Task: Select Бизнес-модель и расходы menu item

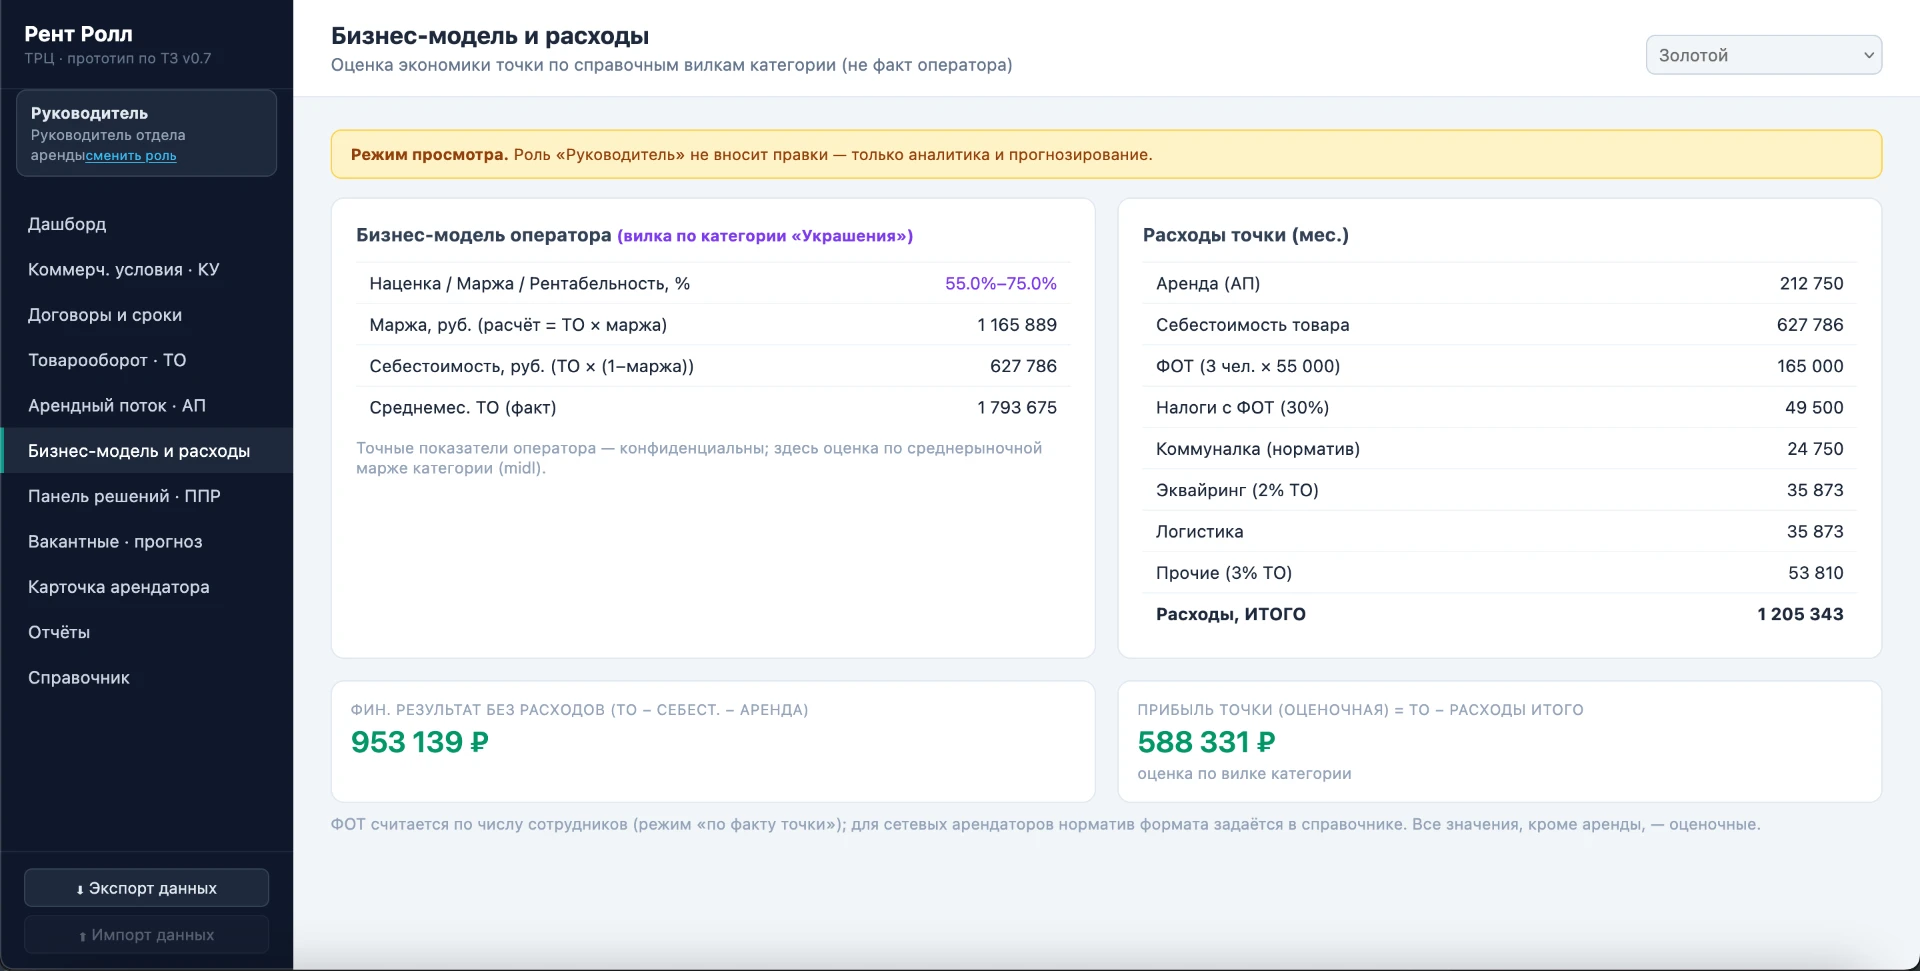Action: tap(146, 451)
